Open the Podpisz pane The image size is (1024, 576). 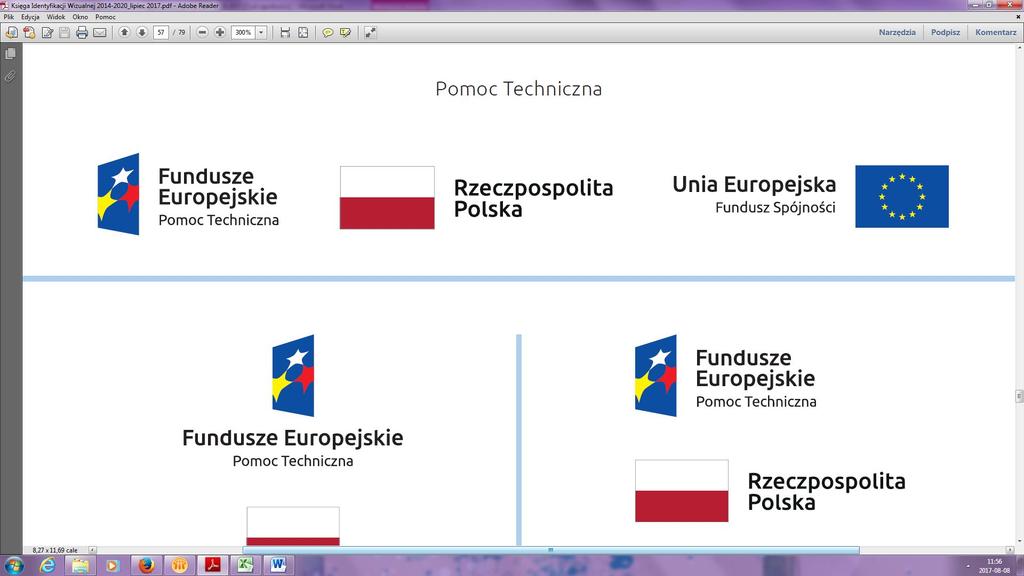click(x=946, y=32)
